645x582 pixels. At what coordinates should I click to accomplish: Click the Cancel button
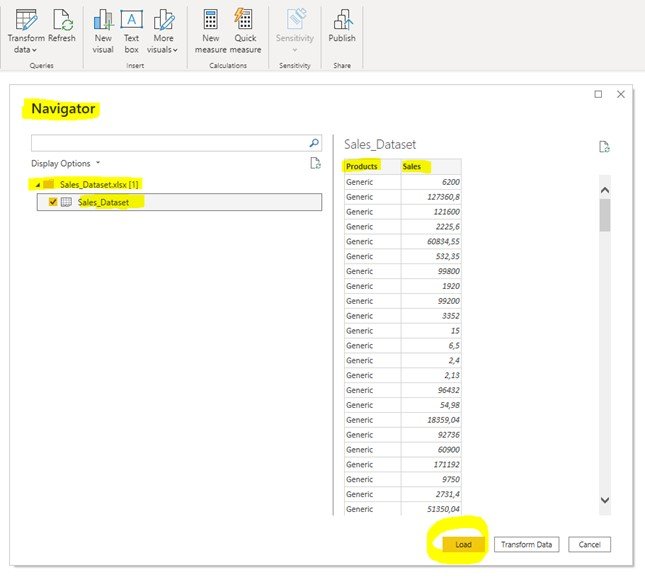click(x=589, y=544)
